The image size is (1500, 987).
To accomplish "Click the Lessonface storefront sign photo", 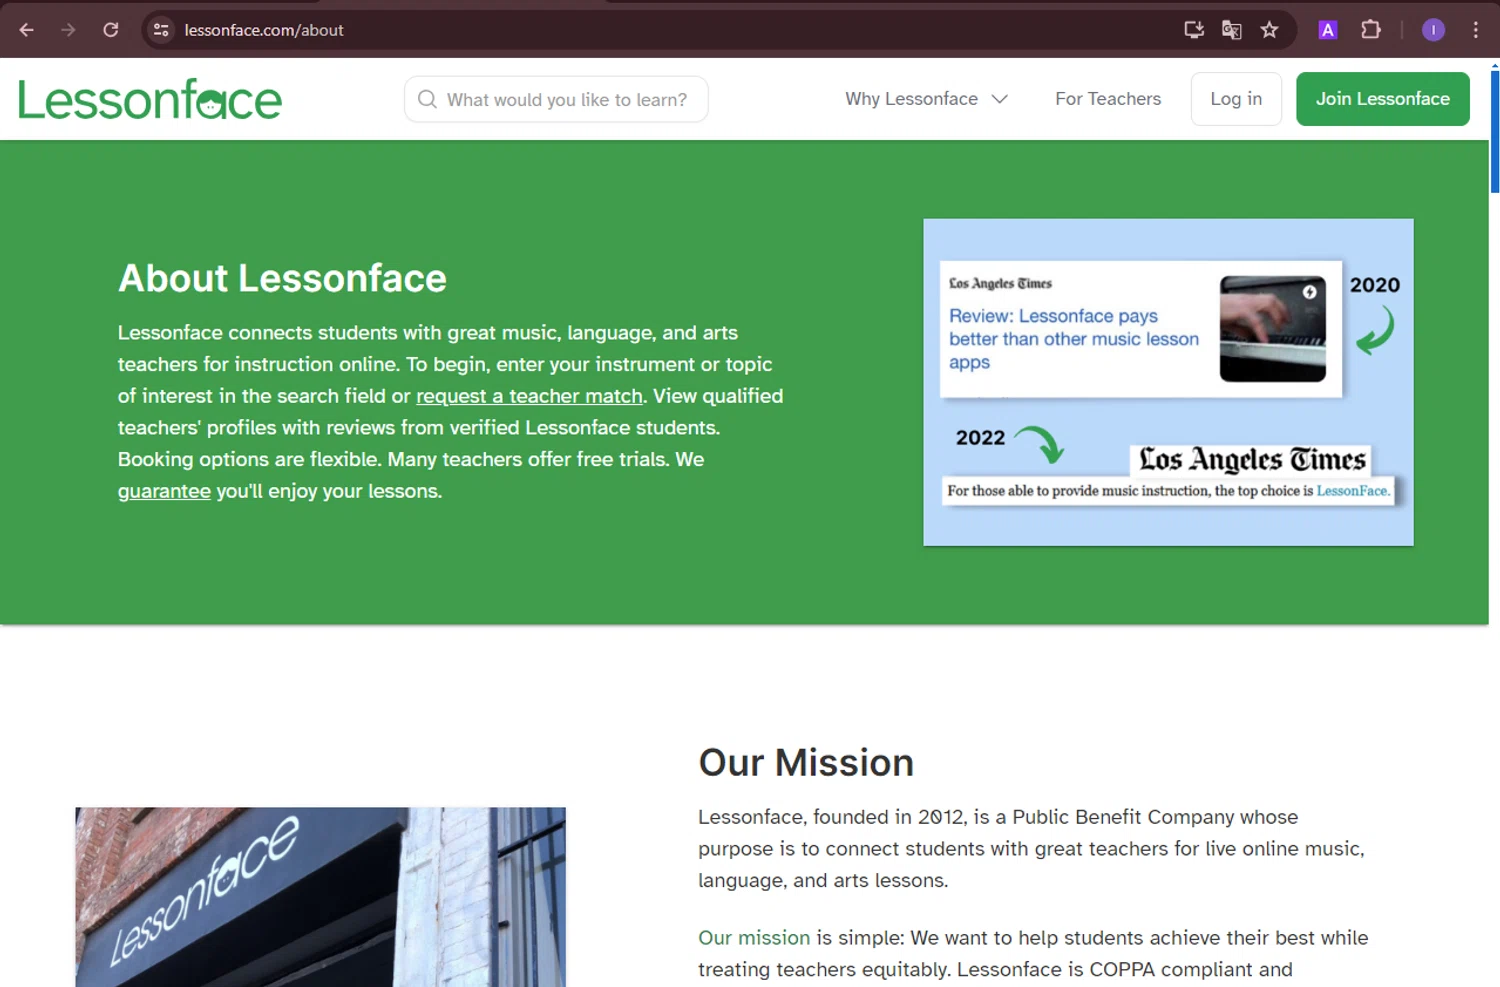I will [x=320, y=897].
